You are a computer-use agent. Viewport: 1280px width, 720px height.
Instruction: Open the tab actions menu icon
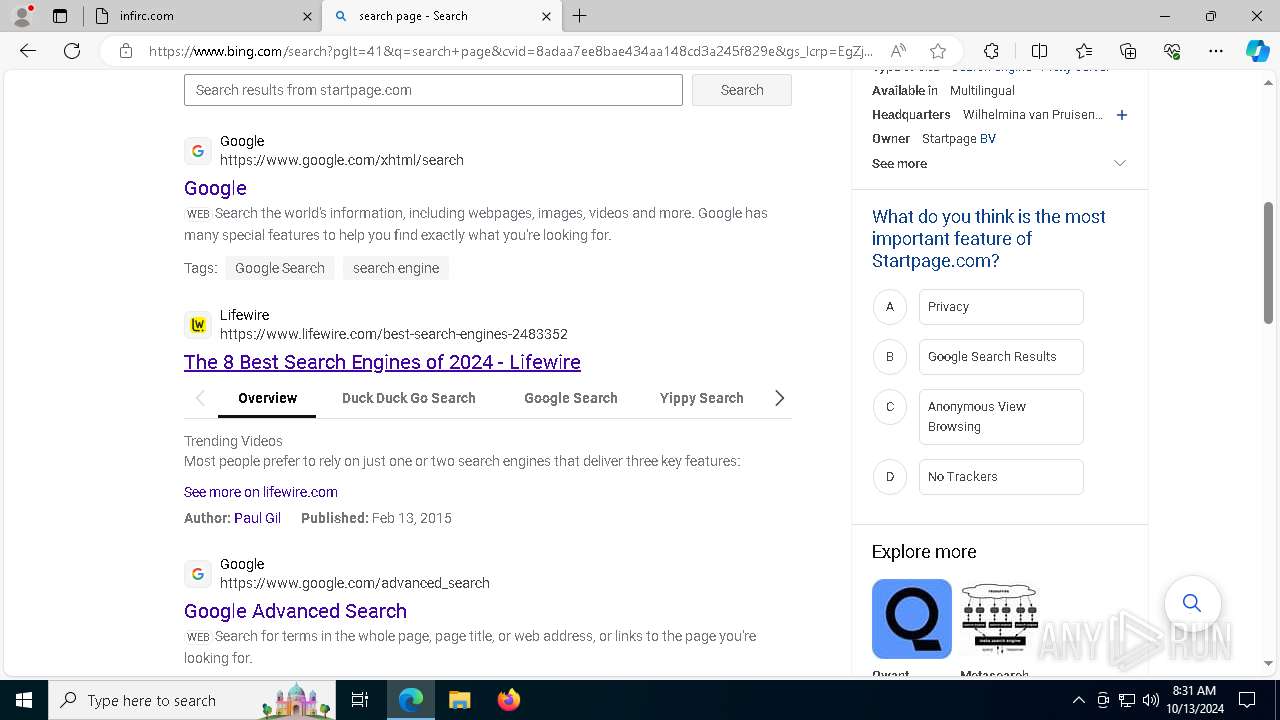click(x=60, y=16)
